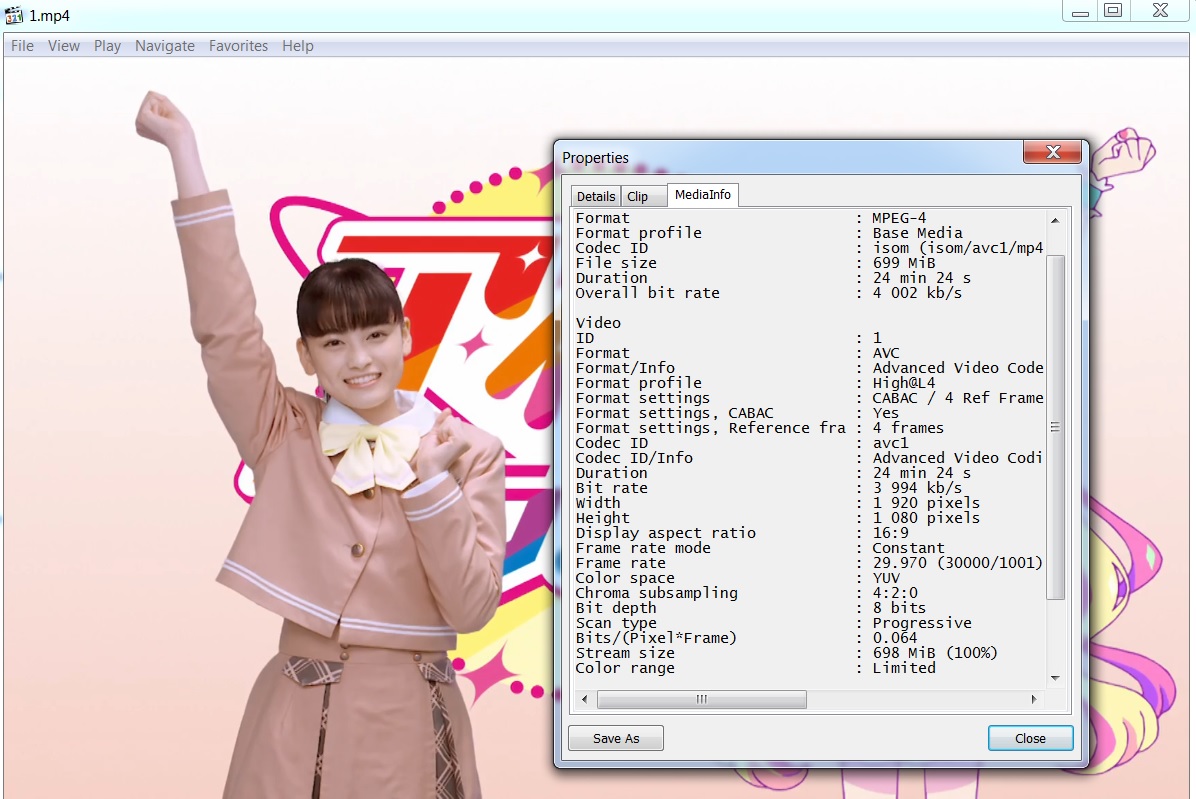Maximize the 1.mp4 player window
The height and width of the screenshot is (799, 1196).
[1114, 11]
